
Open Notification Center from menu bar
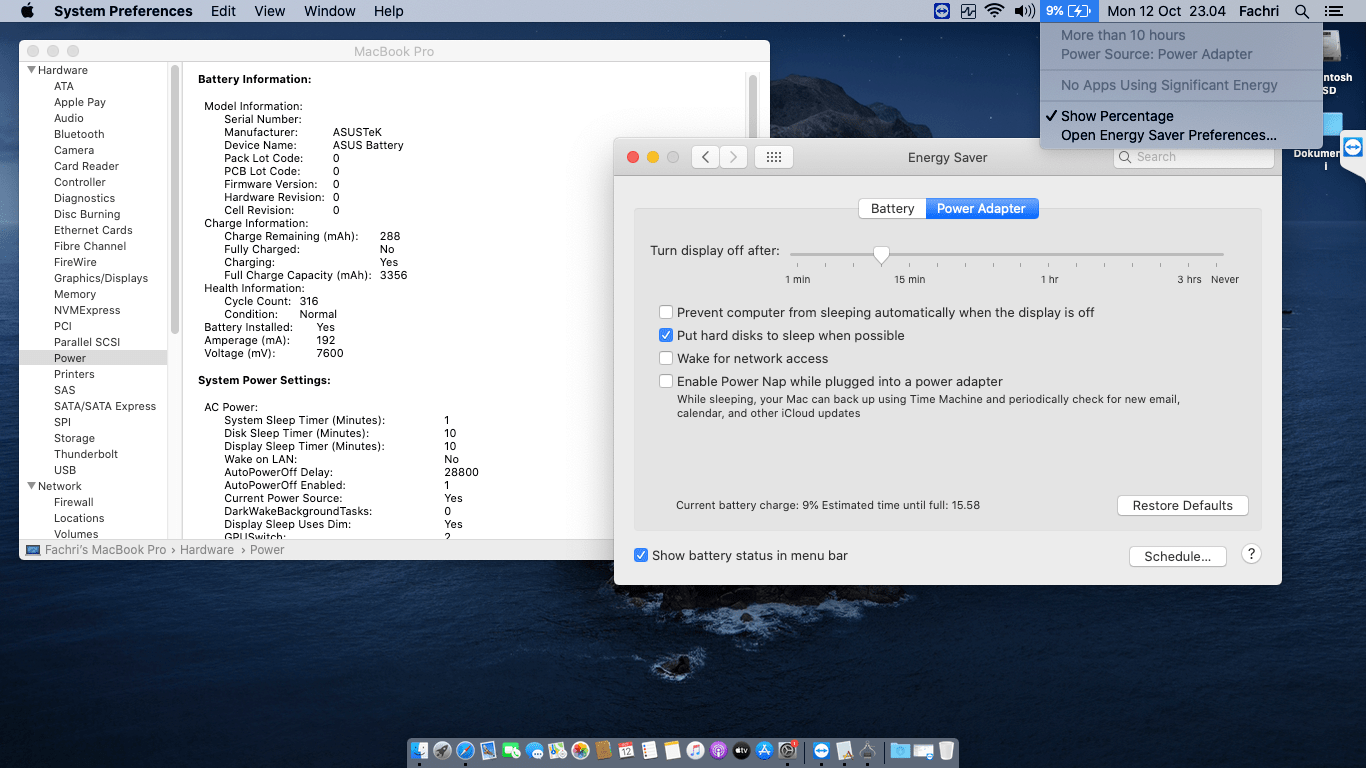(x=1336, y=11)
